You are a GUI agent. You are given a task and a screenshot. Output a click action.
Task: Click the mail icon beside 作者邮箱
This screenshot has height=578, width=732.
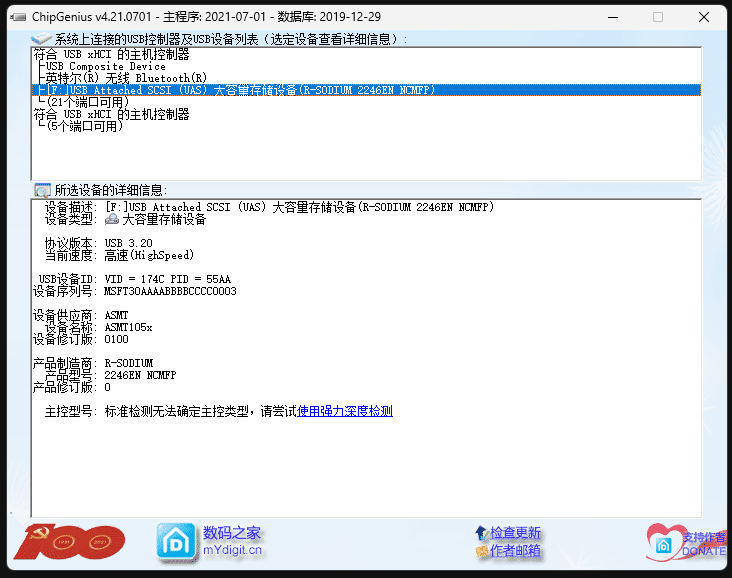click(x=481, y=551)
